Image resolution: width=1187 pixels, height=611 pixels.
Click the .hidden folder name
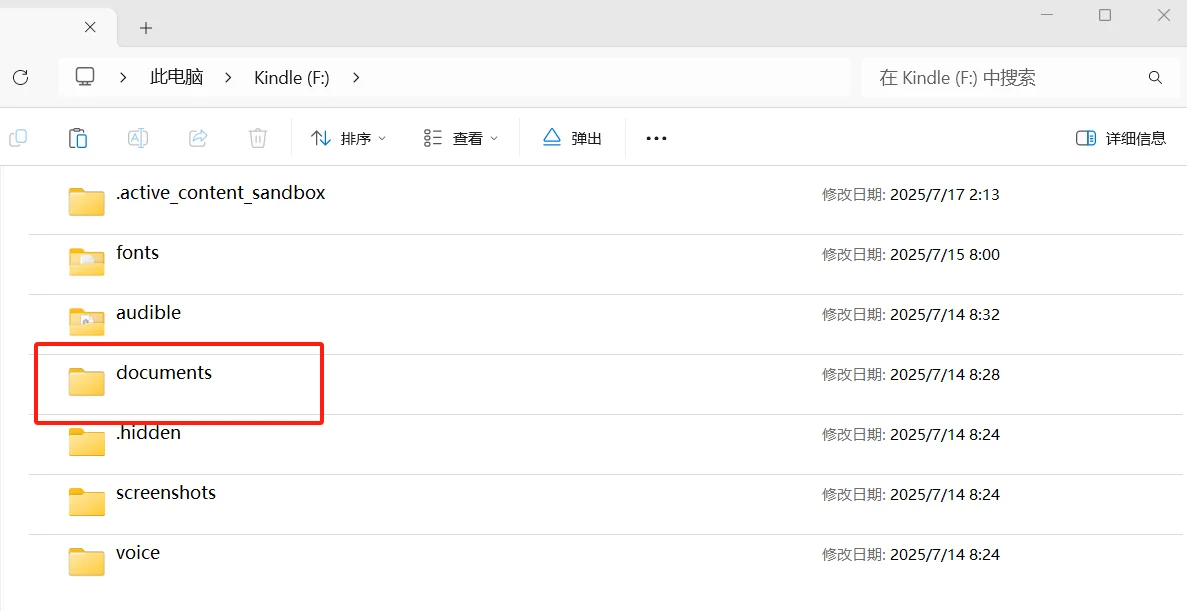[x=148, y=432]
